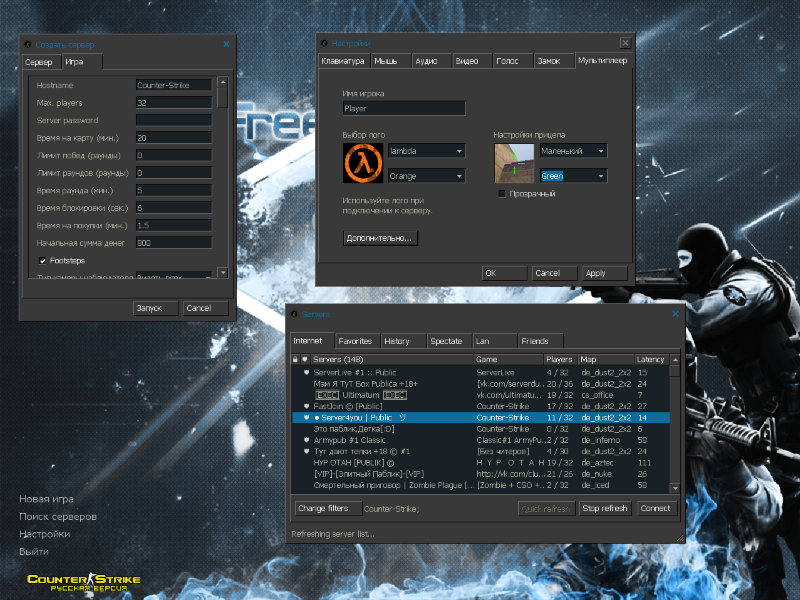Click the Half-Life icon in Servers title bar
Screen dimensions: 800x600
[x=294, y=314]
